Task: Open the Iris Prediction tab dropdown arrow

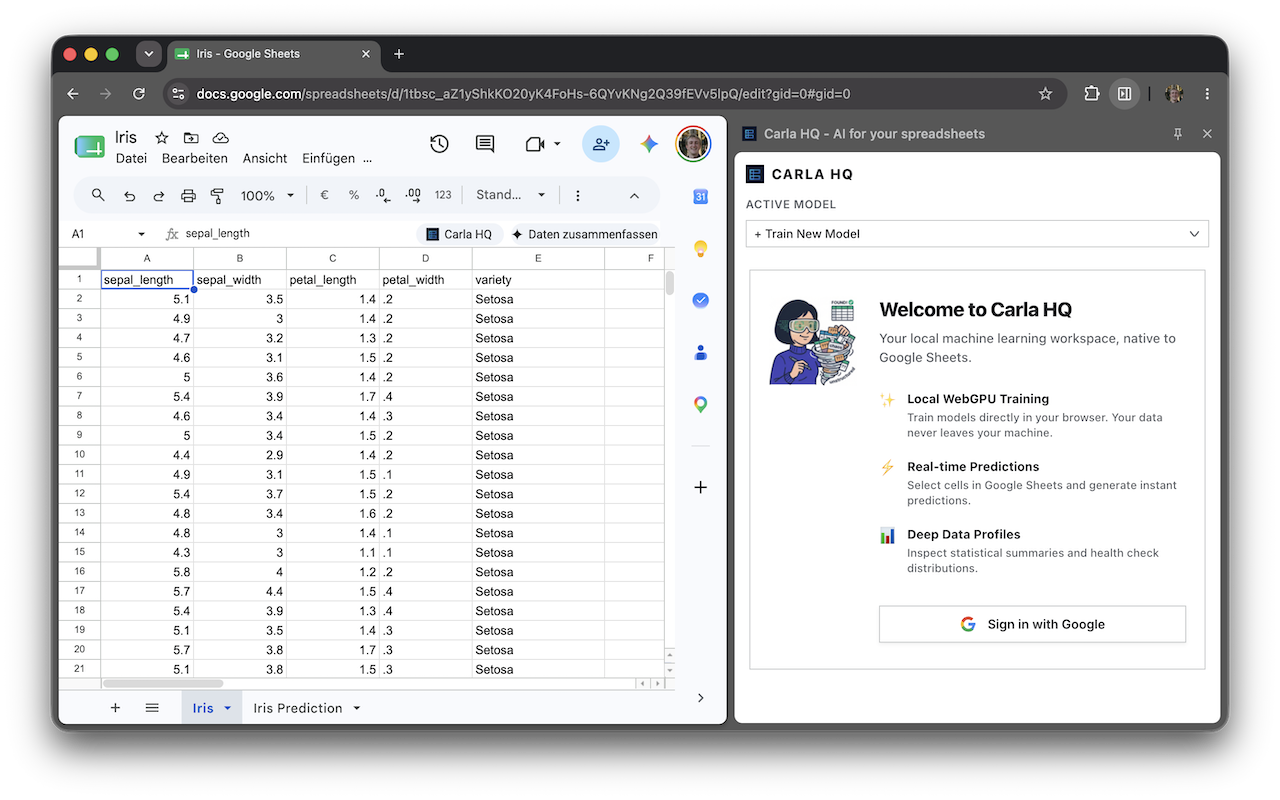Action: tap(357, 708)
